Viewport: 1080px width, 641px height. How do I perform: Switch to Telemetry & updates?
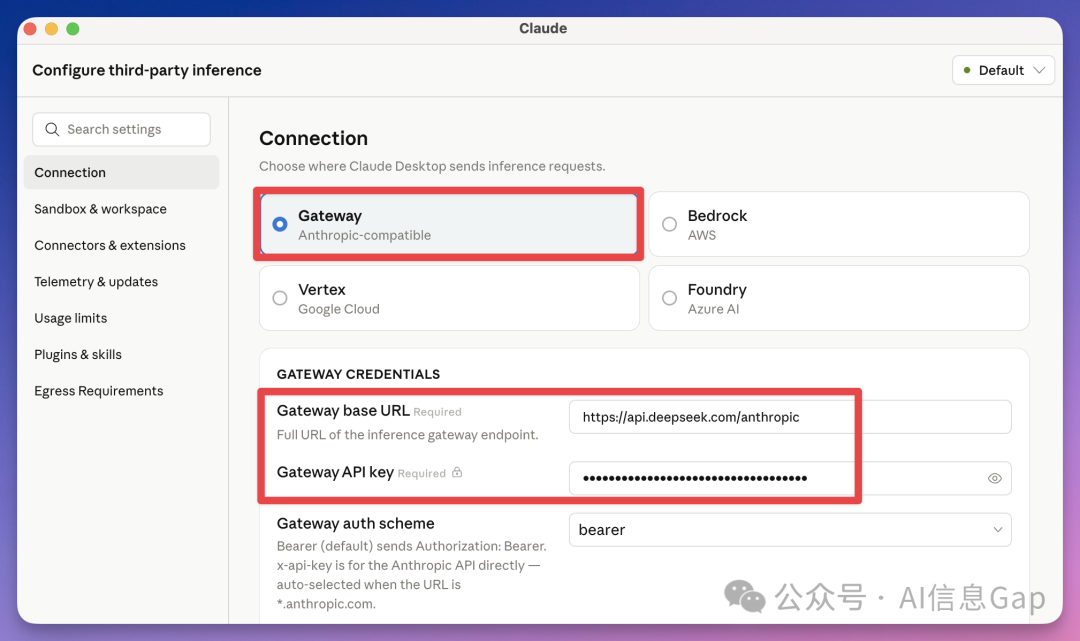click(96, 282)
